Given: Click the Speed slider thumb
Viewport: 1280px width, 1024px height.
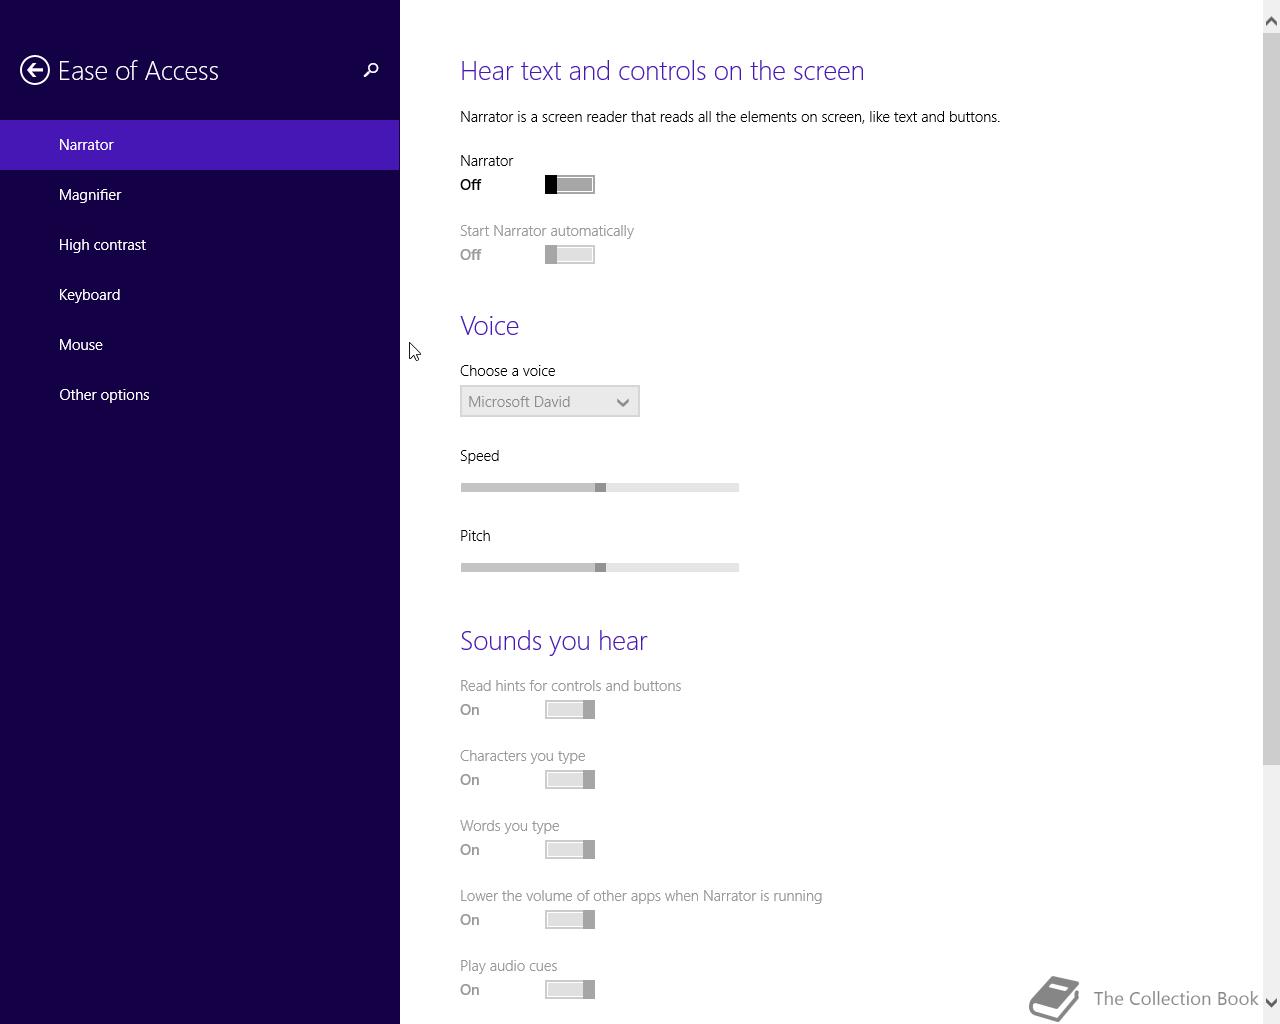Looking at the screenshot, I should 600,487.
